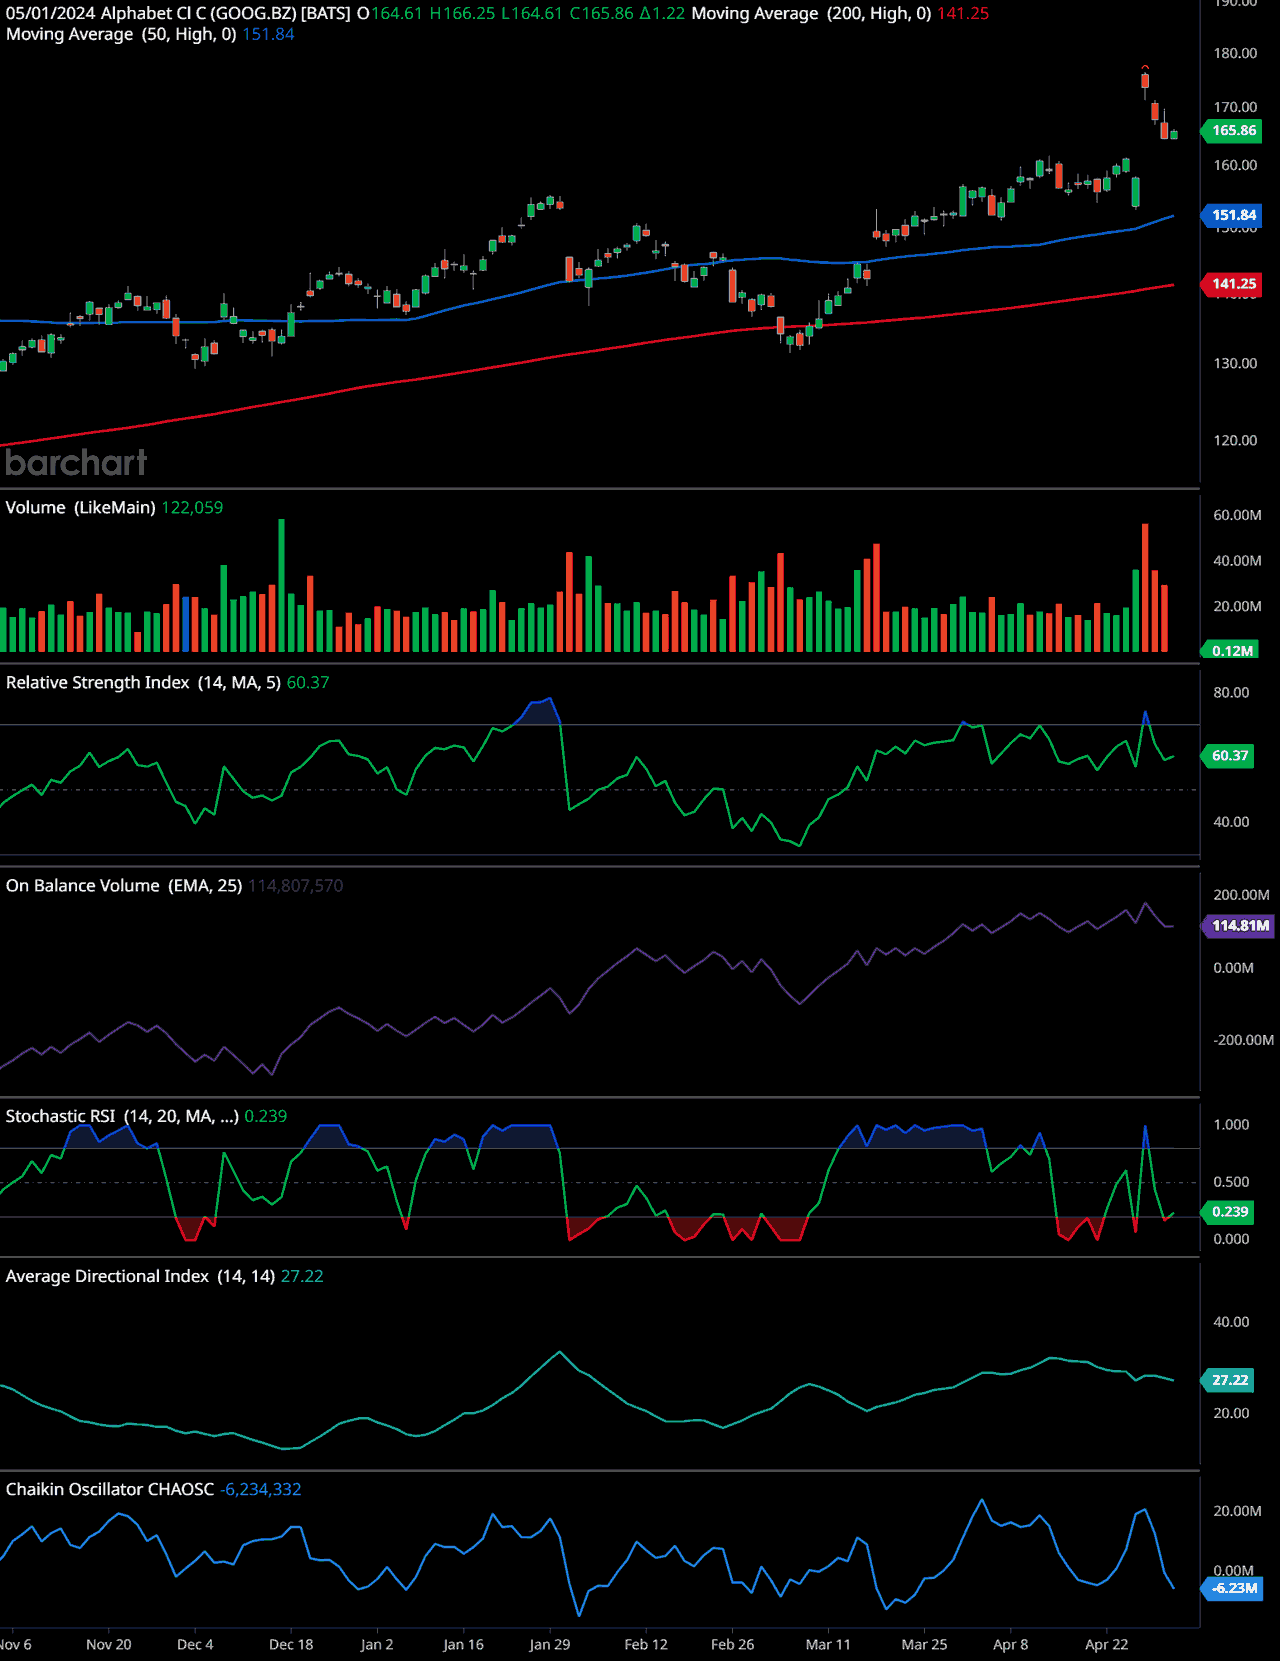Click the Moving Average (50, High, 0) label
The image size is (1280, 1661).
(121, 34)
